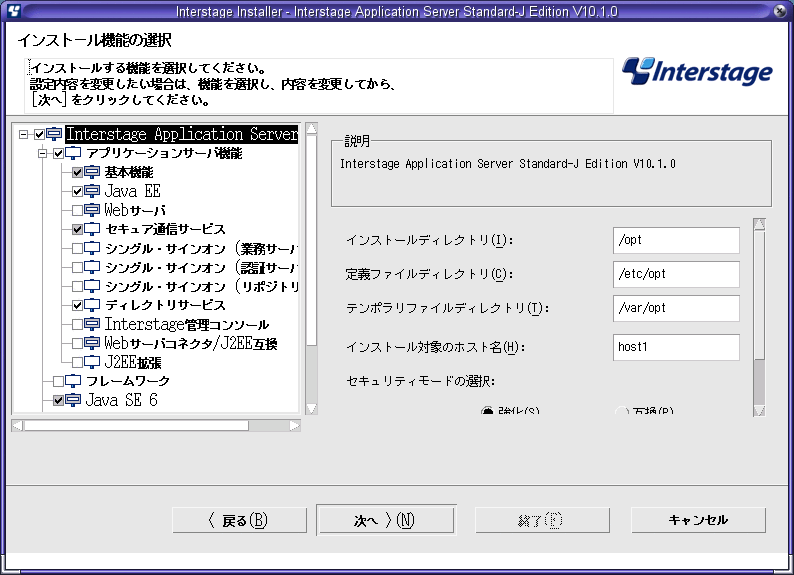This screenshot has width=794, height=575.
Task: Click the Java EE component icon
Action: pos(92,191)
